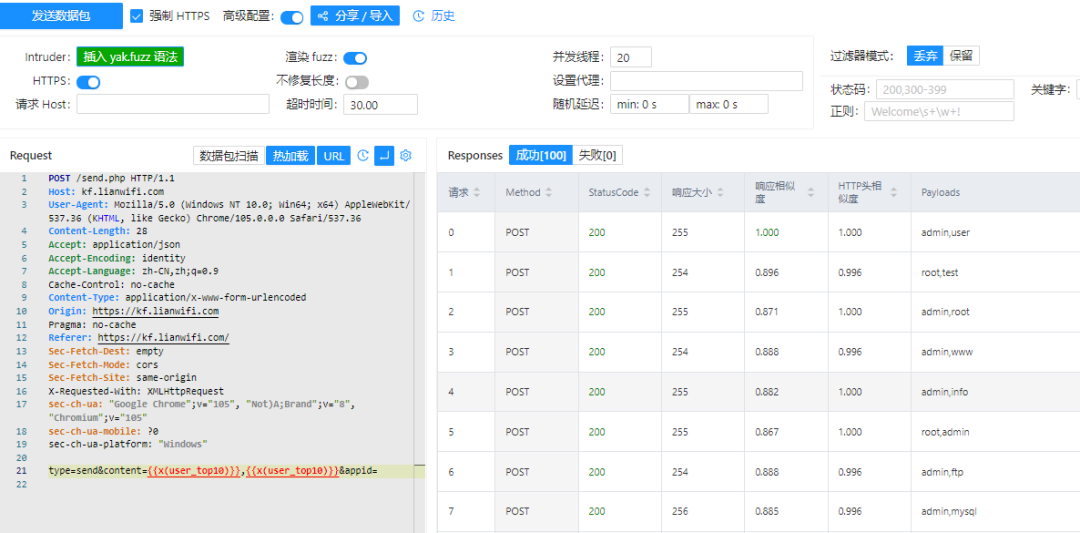
Task: Click the Request editor vertical scrollbar
Action: [x=419, y=351]
